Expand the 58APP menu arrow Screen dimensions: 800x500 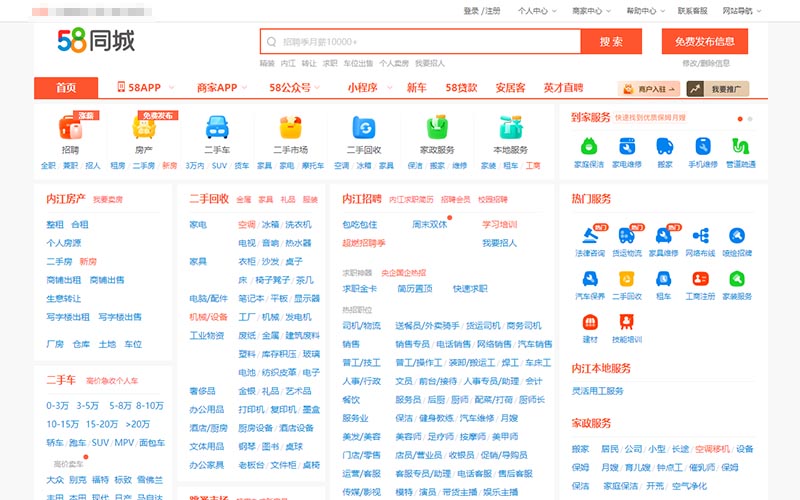click(x=171, y=88)
